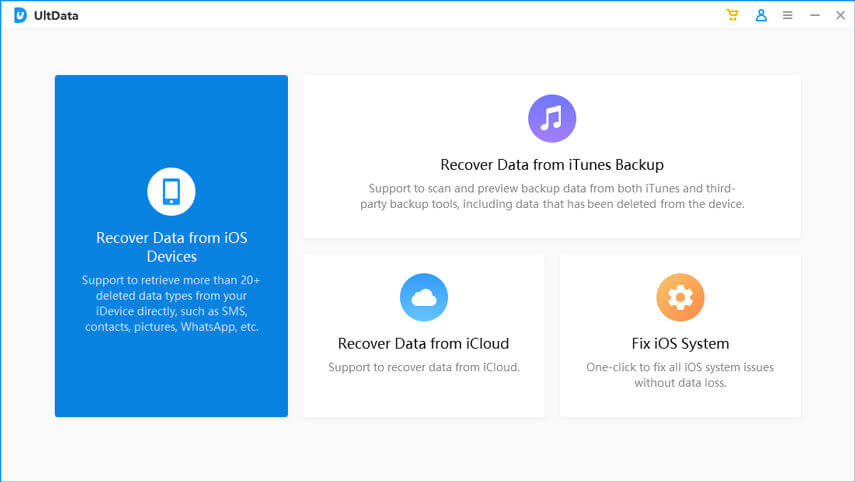Click the blue iCloud cloud icon
855x482 pixels.
click(x=424, y=297)
